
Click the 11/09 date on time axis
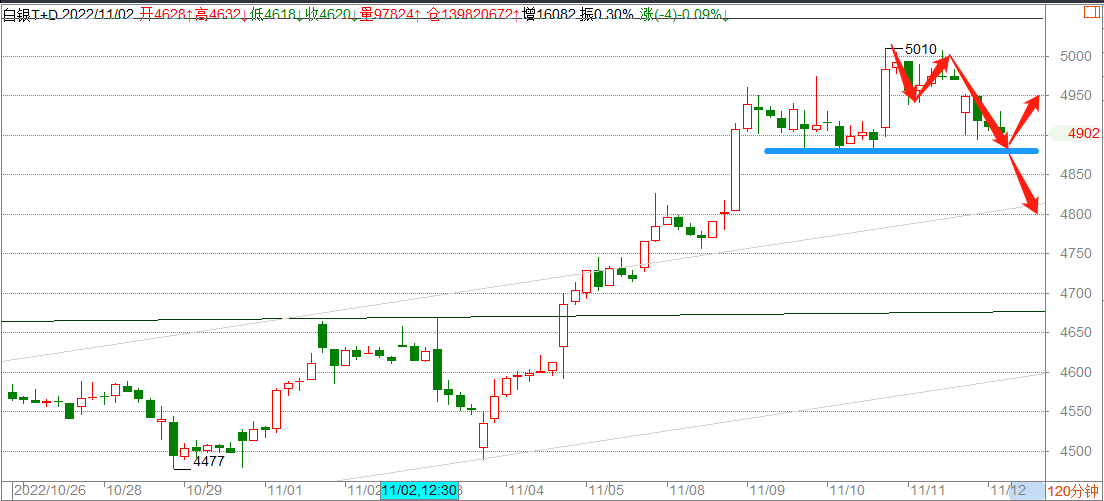(x=767, y=490)
